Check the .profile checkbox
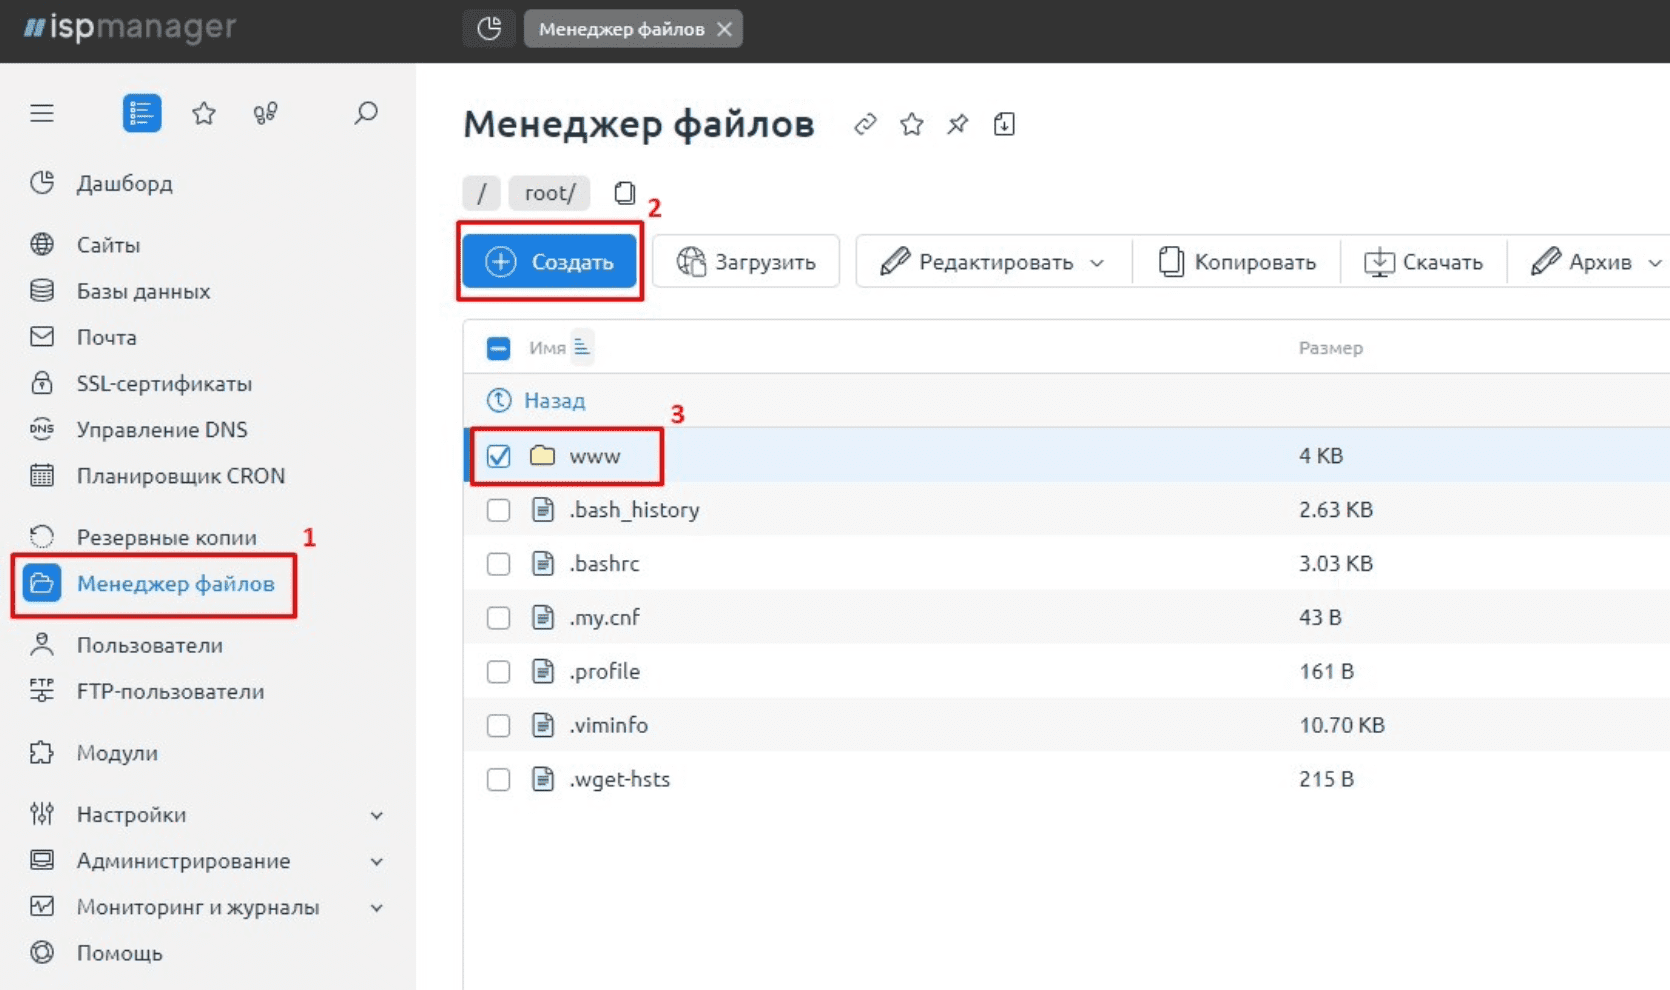Screen dimensions: 1670x990 (x=498, y=672)
